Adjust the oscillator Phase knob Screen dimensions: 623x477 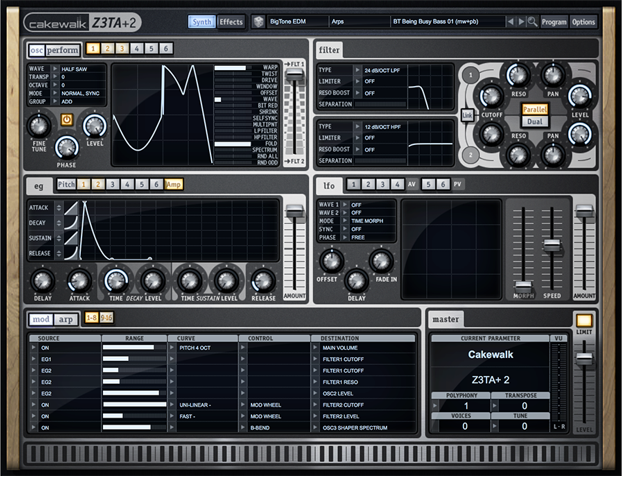(66, 147)
